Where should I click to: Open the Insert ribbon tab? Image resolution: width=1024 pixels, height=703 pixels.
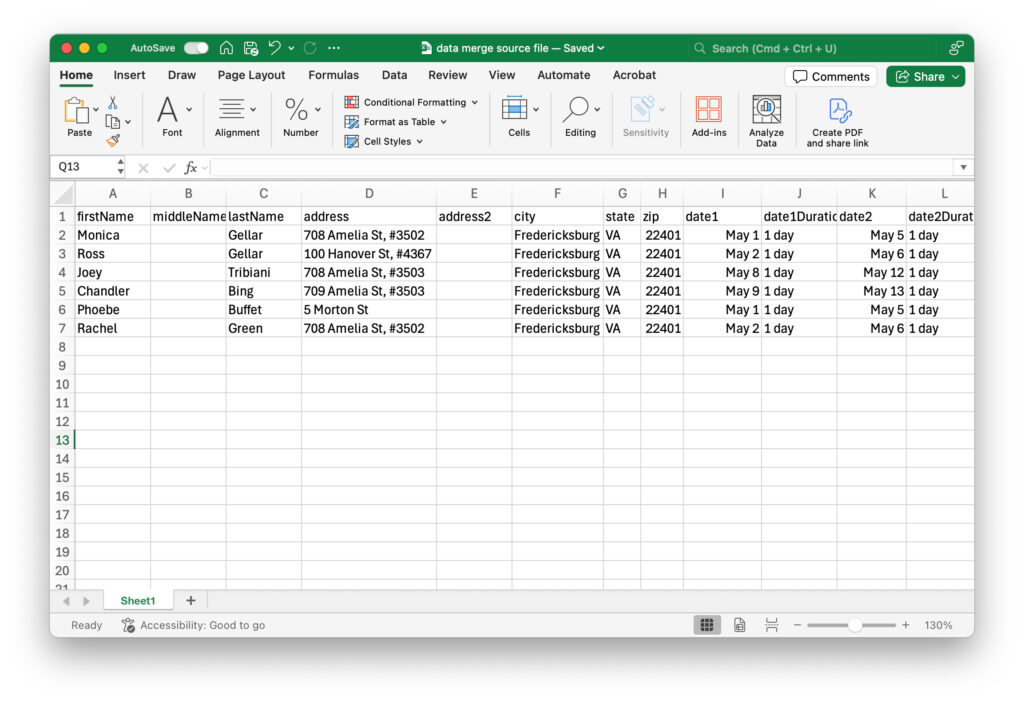click(129, 75)
